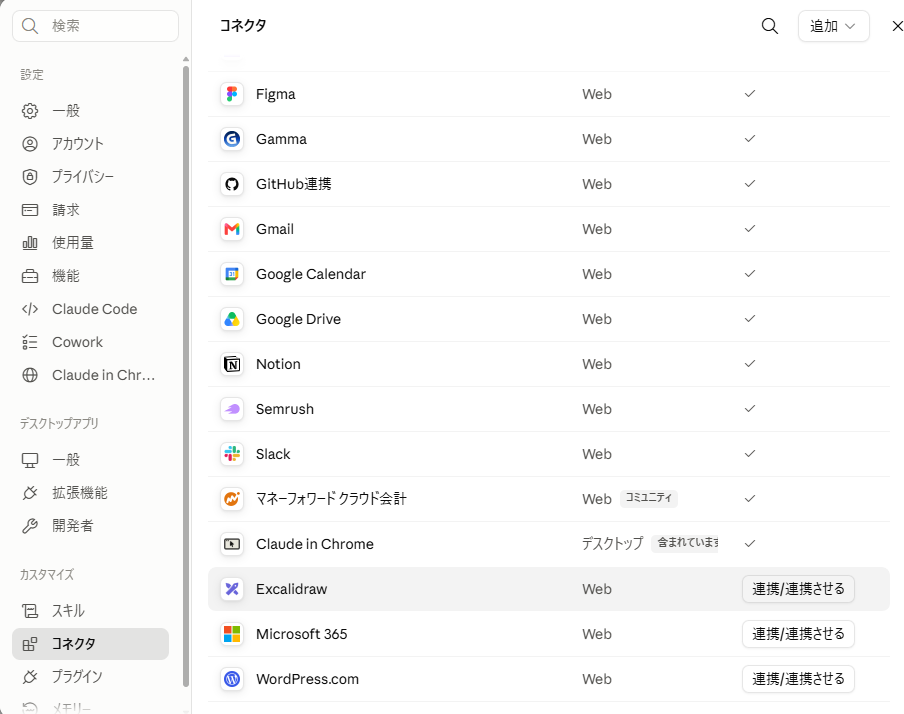Click the Cowork checklist icon
Image resolution: width=904 pixels, height=714 pixels.
click(x=30, y=342)
